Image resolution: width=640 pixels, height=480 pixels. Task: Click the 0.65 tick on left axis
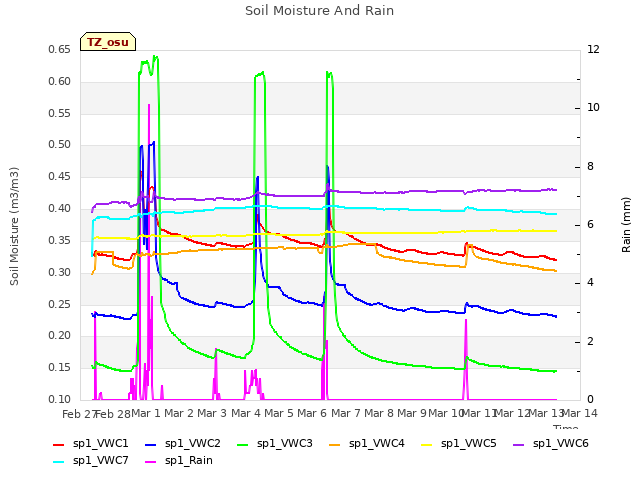[60, 50]
